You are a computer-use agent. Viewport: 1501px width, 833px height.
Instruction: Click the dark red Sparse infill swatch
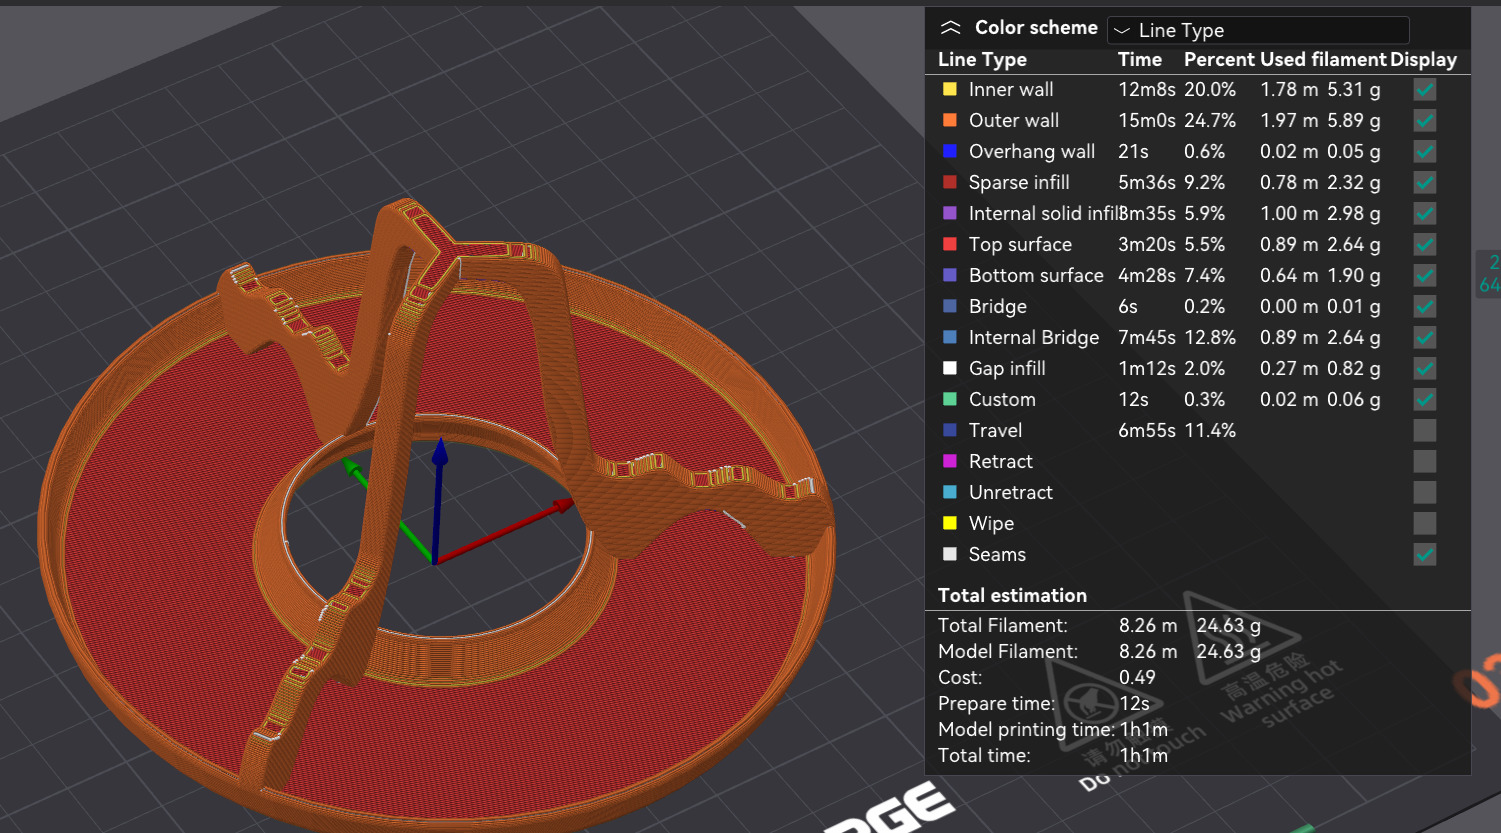950,182
